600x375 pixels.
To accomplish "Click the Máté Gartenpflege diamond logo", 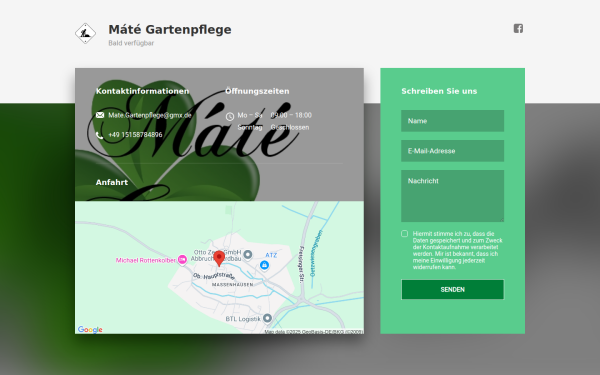I will point(85,33).
